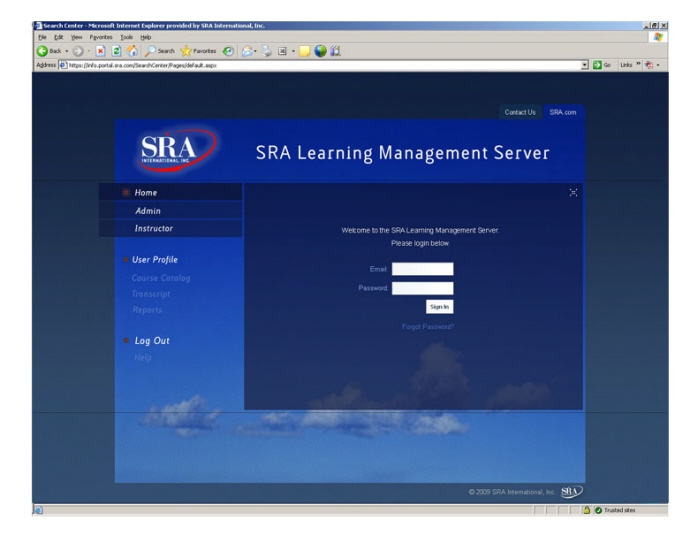This screenshot has width=700, height=541.
Task: Open the Favorites menu in menu bar
Action: coord(101,37)
